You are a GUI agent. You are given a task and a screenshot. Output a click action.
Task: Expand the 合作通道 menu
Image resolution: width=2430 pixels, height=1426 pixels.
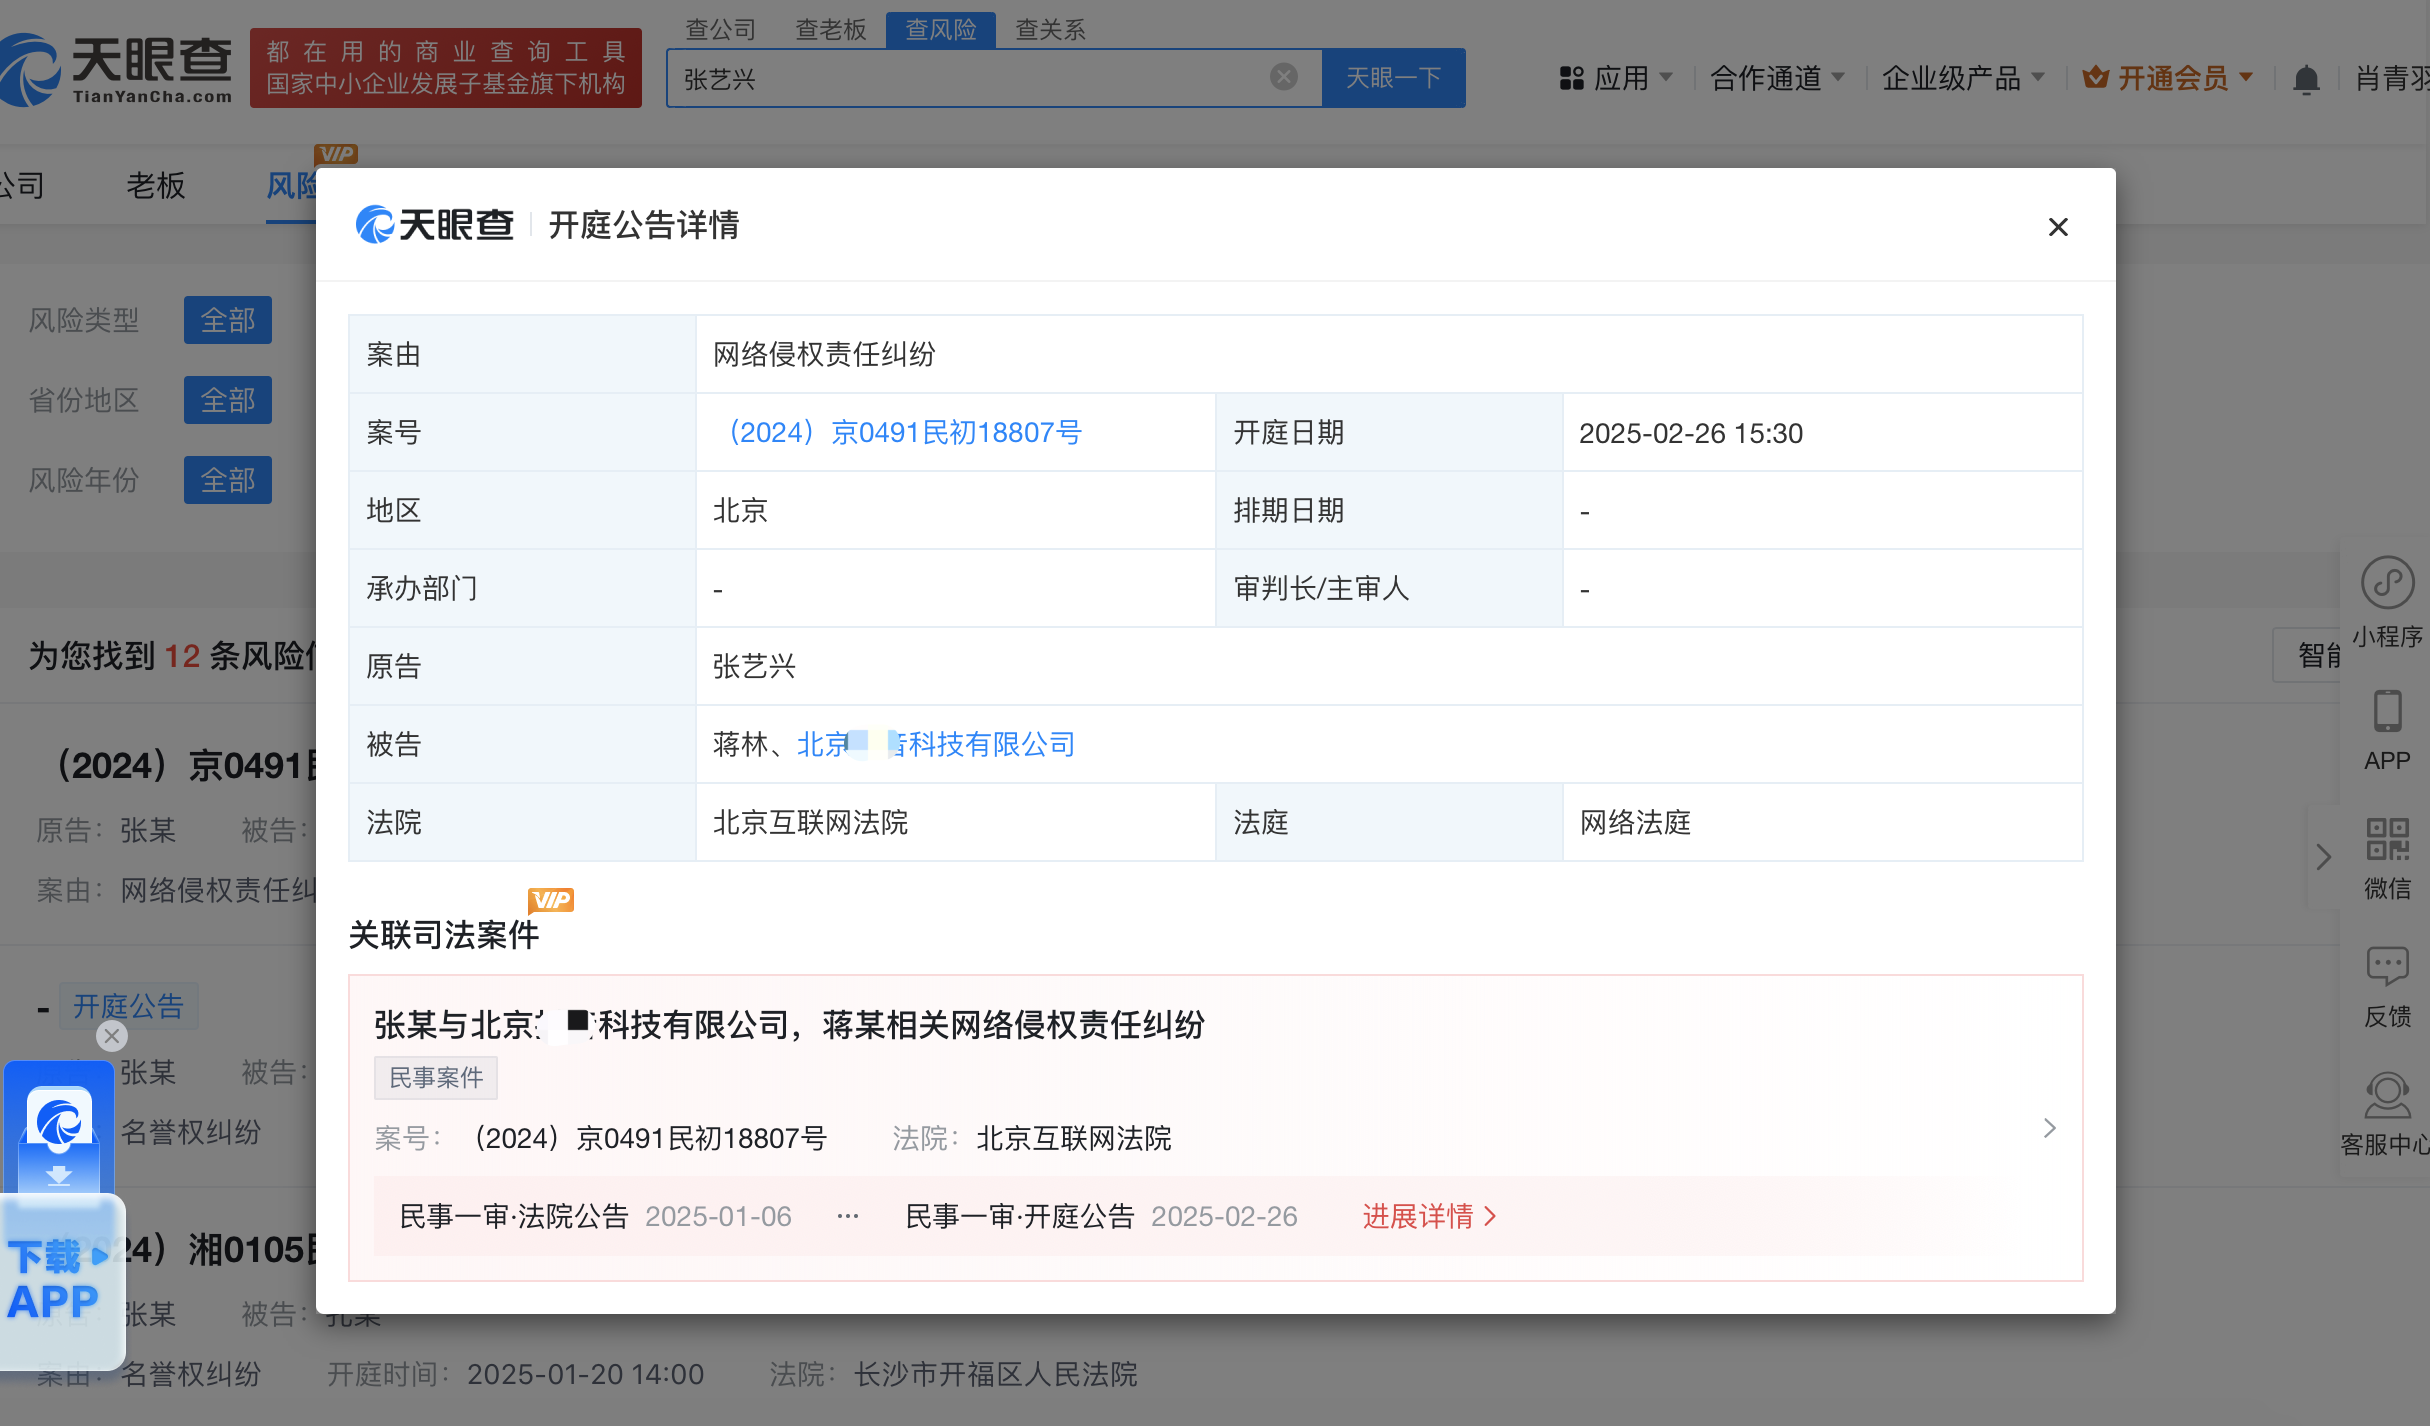(1777, 78)
